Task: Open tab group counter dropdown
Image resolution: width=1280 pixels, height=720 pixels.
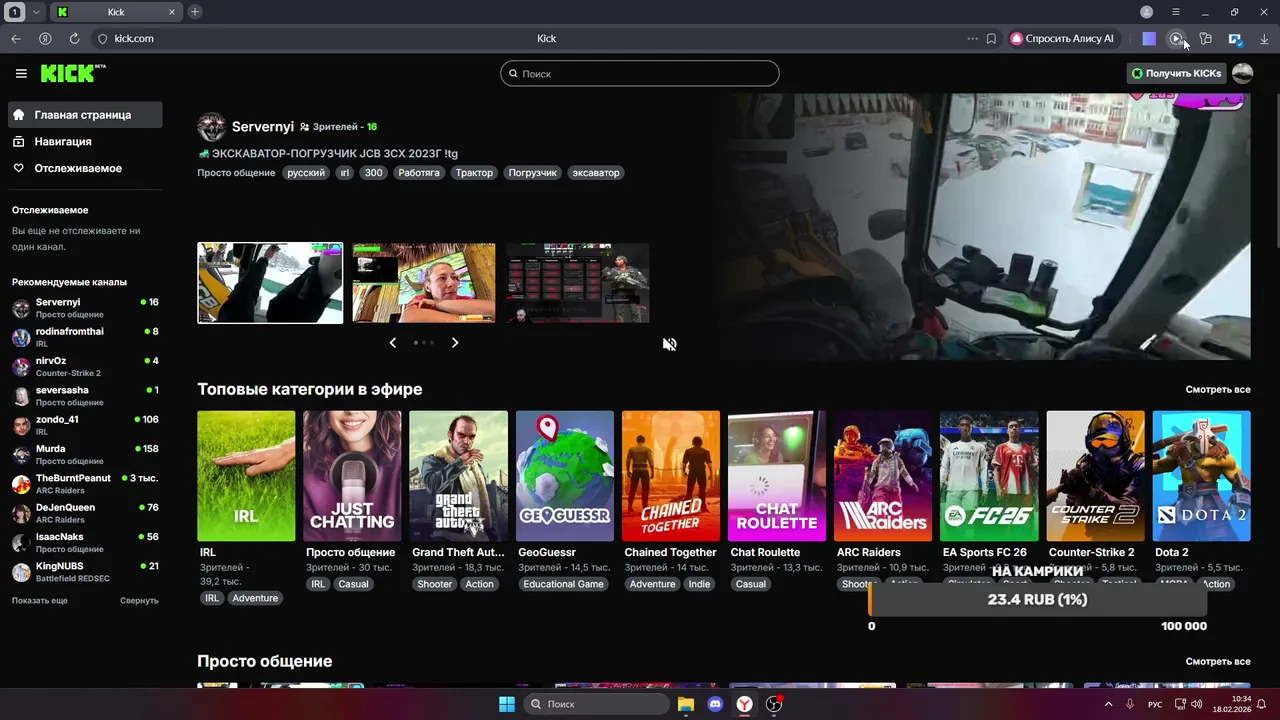Action: click(36, 12)
